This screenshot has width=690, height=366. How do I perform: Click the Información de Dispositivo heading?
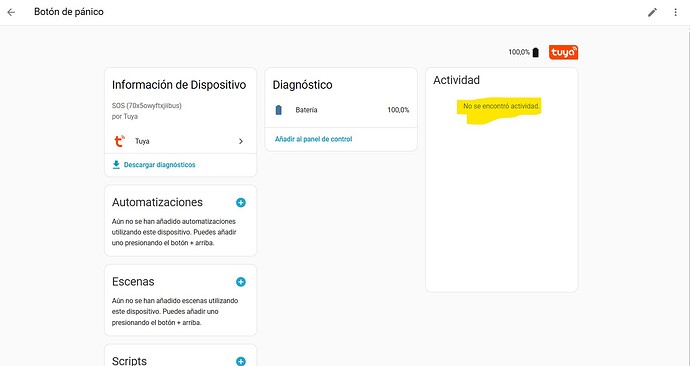click(x=179, y=84)
